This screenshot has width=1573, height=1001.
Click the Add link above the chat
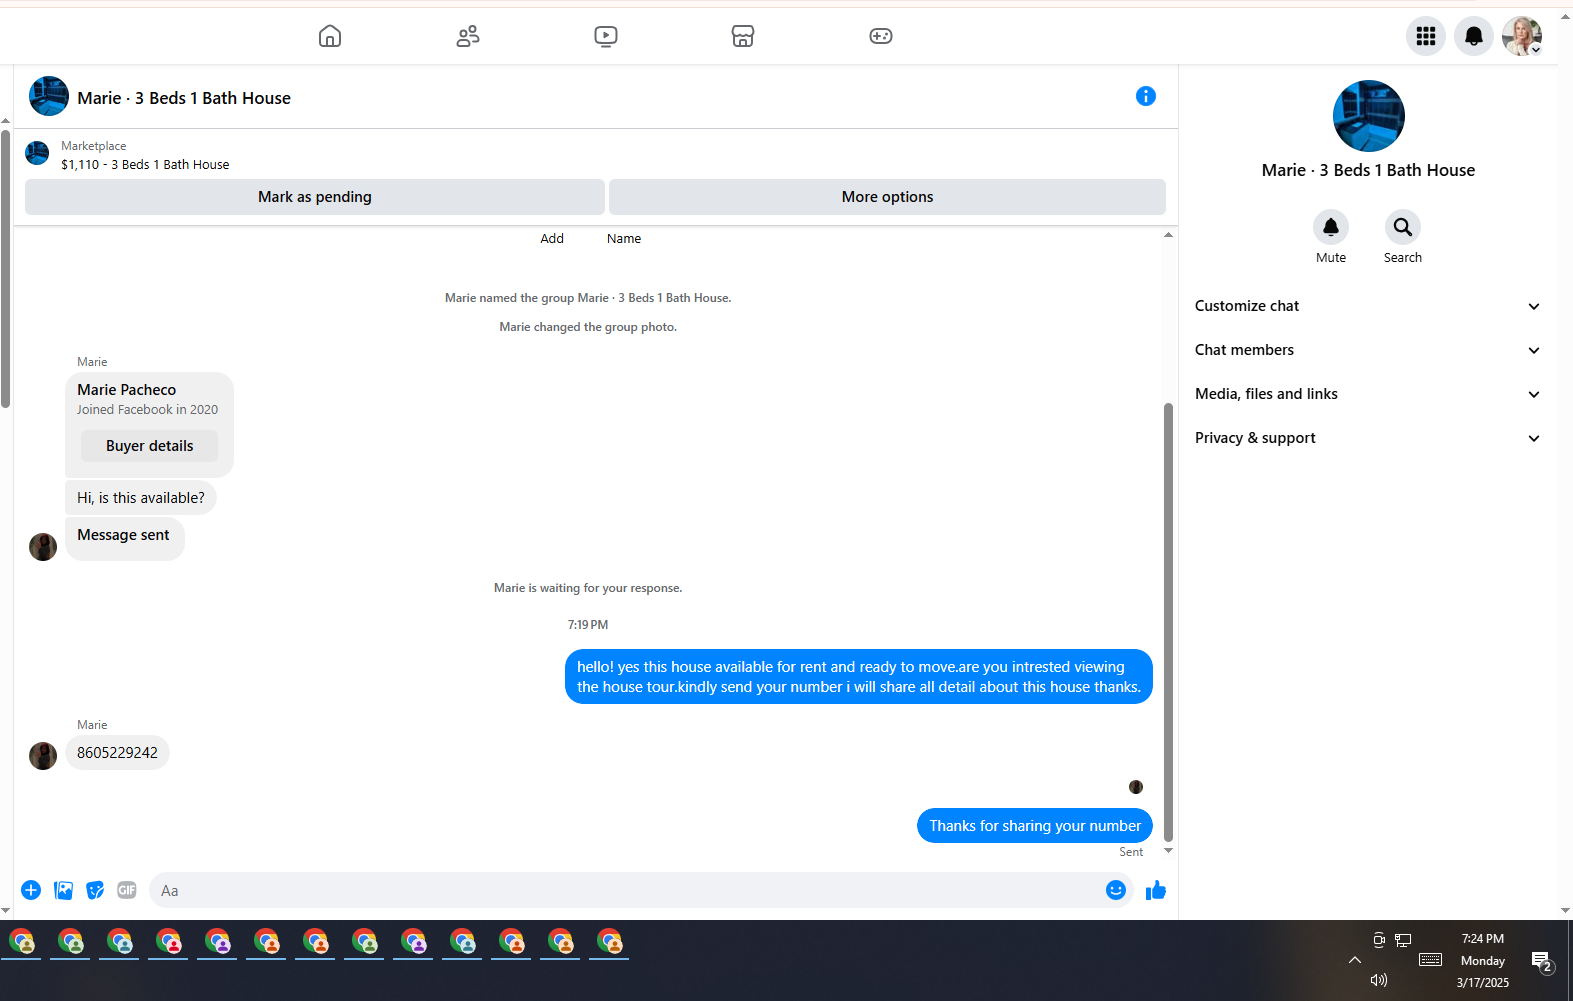pyautogui.click(x=552, y=239)
